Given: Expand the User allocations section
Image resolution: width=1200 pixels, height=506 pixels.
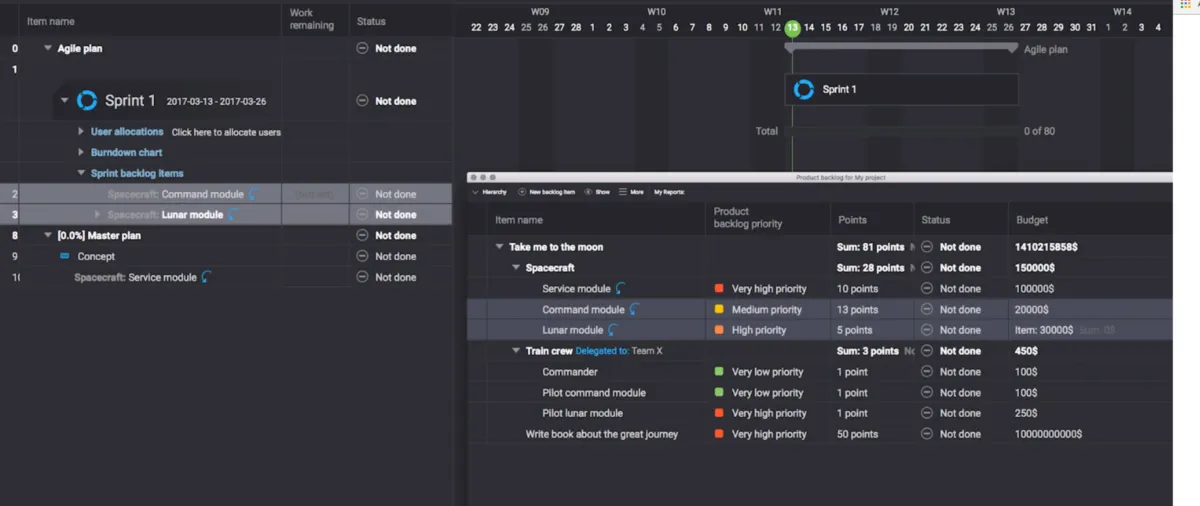Looking at the screenshot, I should [81, 132].
